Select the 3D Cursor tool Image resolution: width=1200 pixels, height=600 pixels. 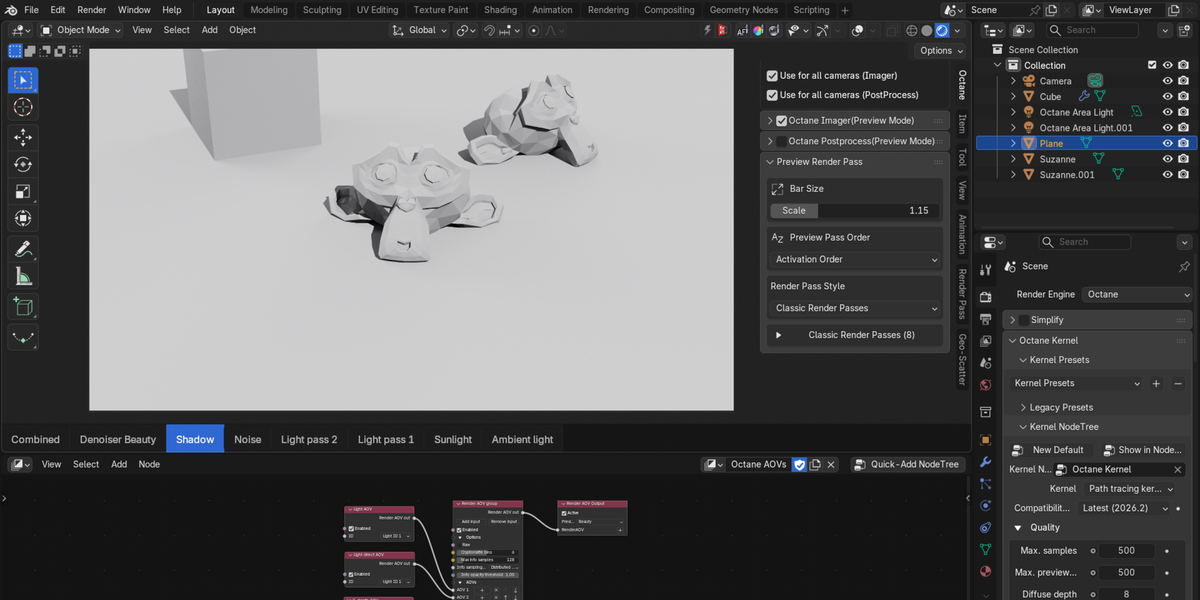[x=23, y=107]
